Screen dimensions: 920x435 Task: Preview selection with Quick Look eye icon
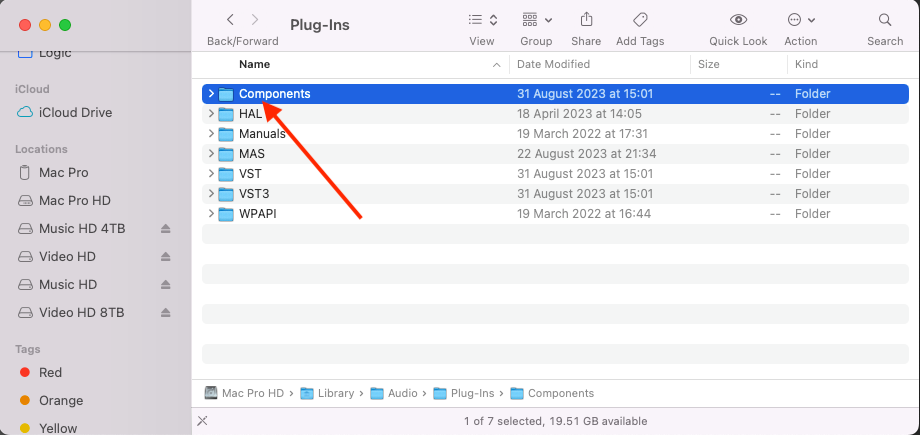738,20
